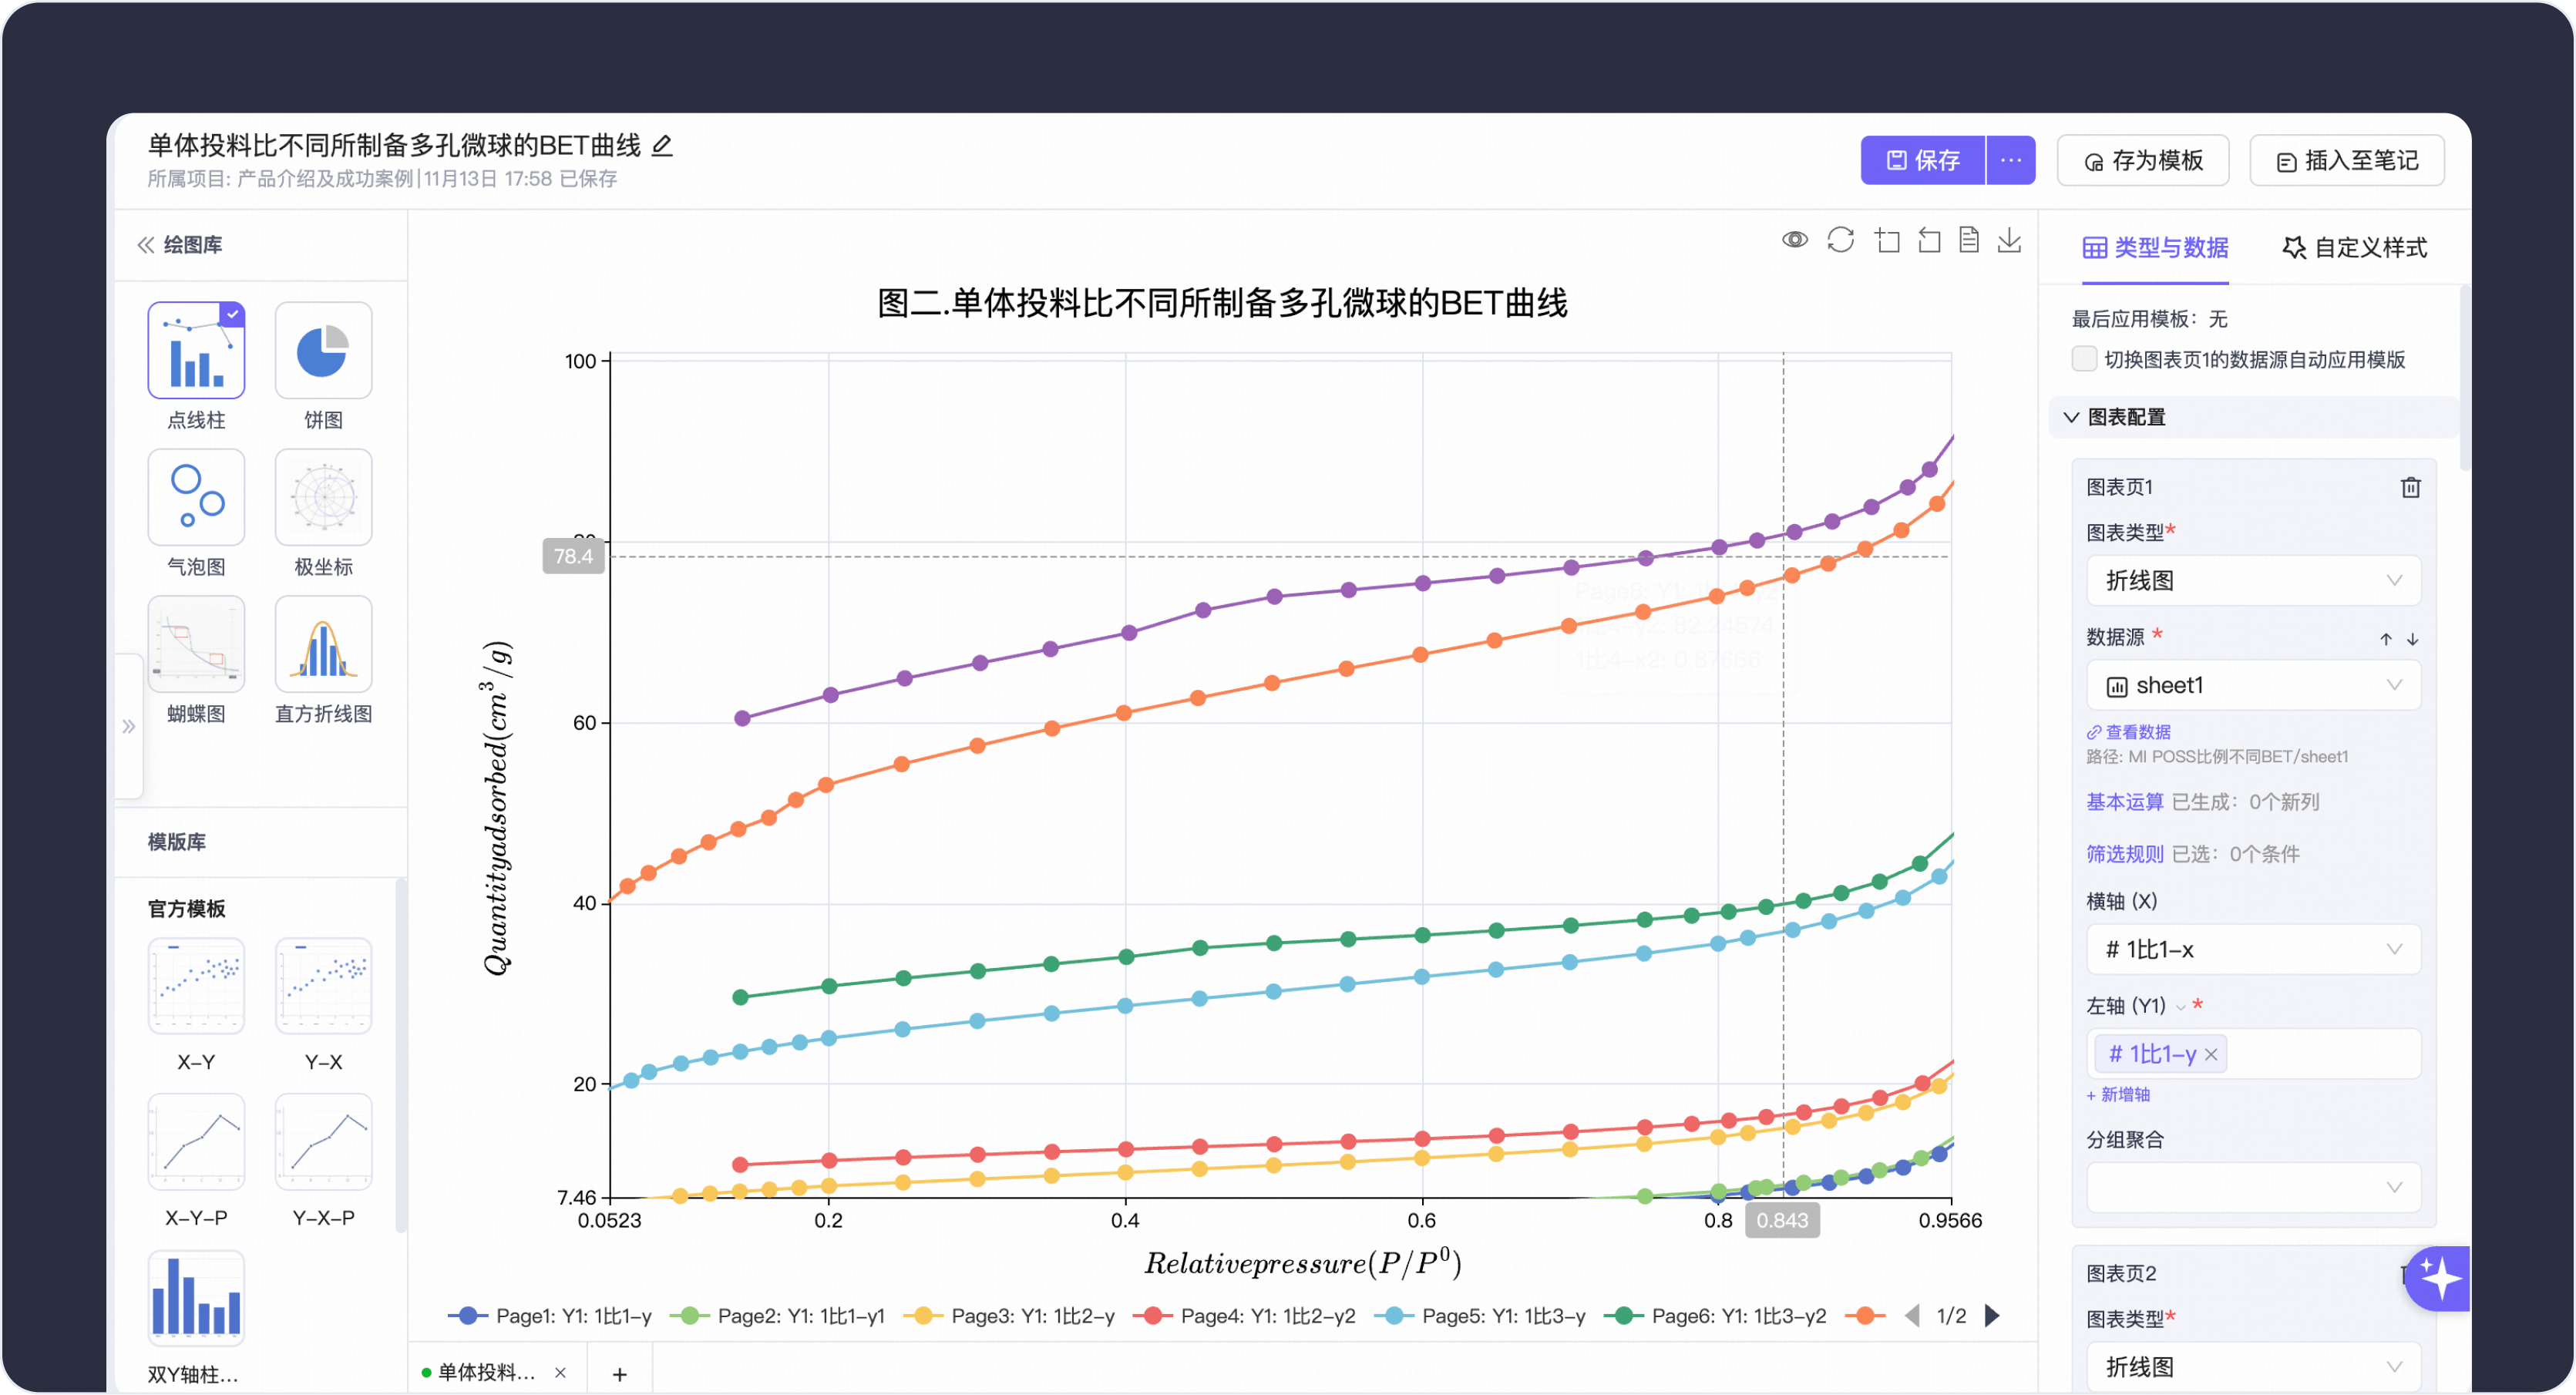Select the 点线柱 chart type icon
The width and height of the screenshot is (2576, 1395).
[196, 351]
